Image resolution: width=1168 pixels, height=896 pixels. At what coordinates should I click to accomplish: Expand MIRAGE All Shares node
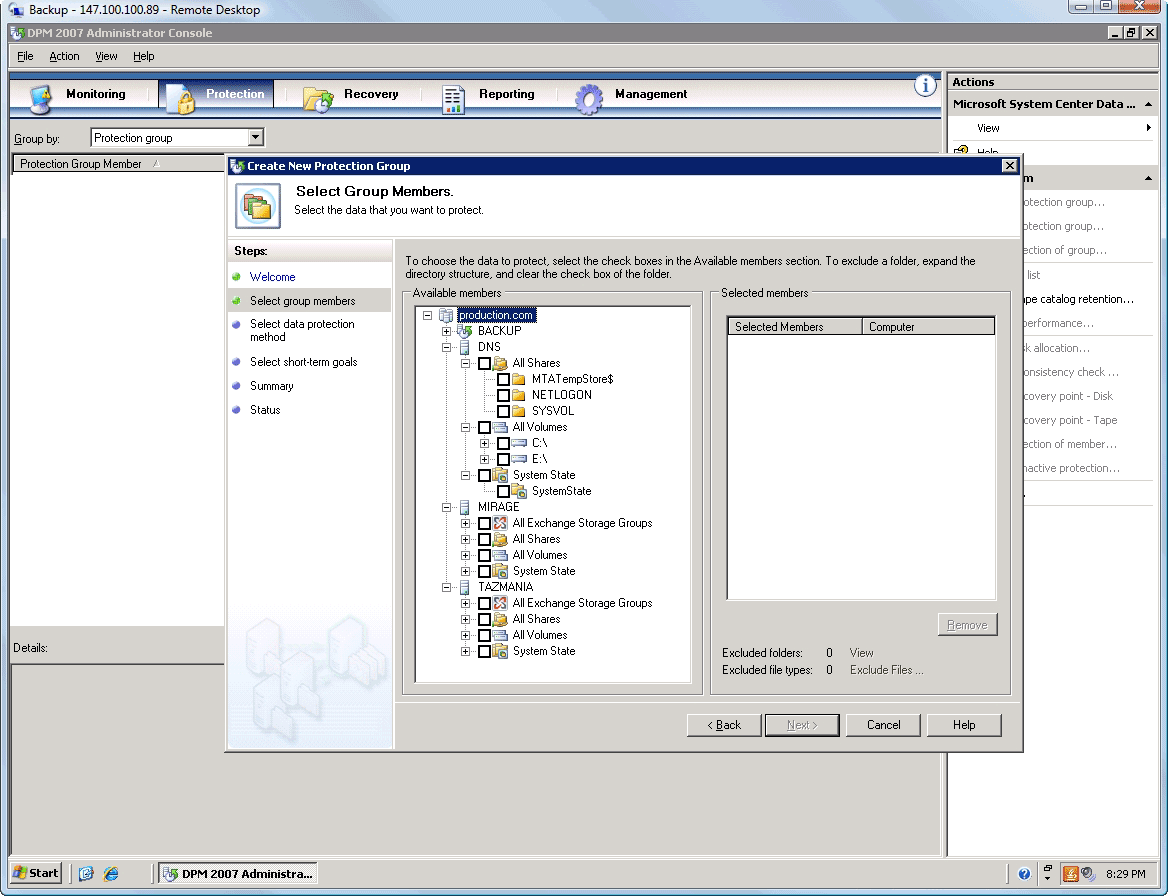pos(466,539)
